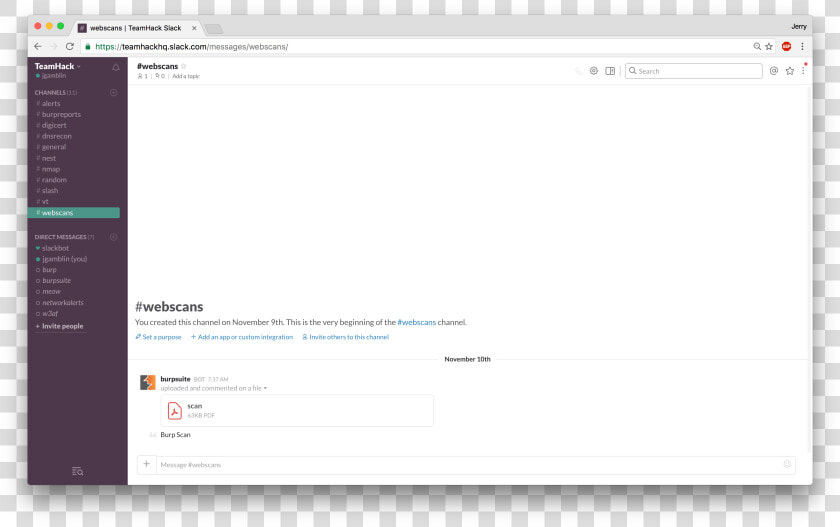Click the Search field in Slack
Image resolution: width=840 pixels, height=527 pixels.
[694, 71]
